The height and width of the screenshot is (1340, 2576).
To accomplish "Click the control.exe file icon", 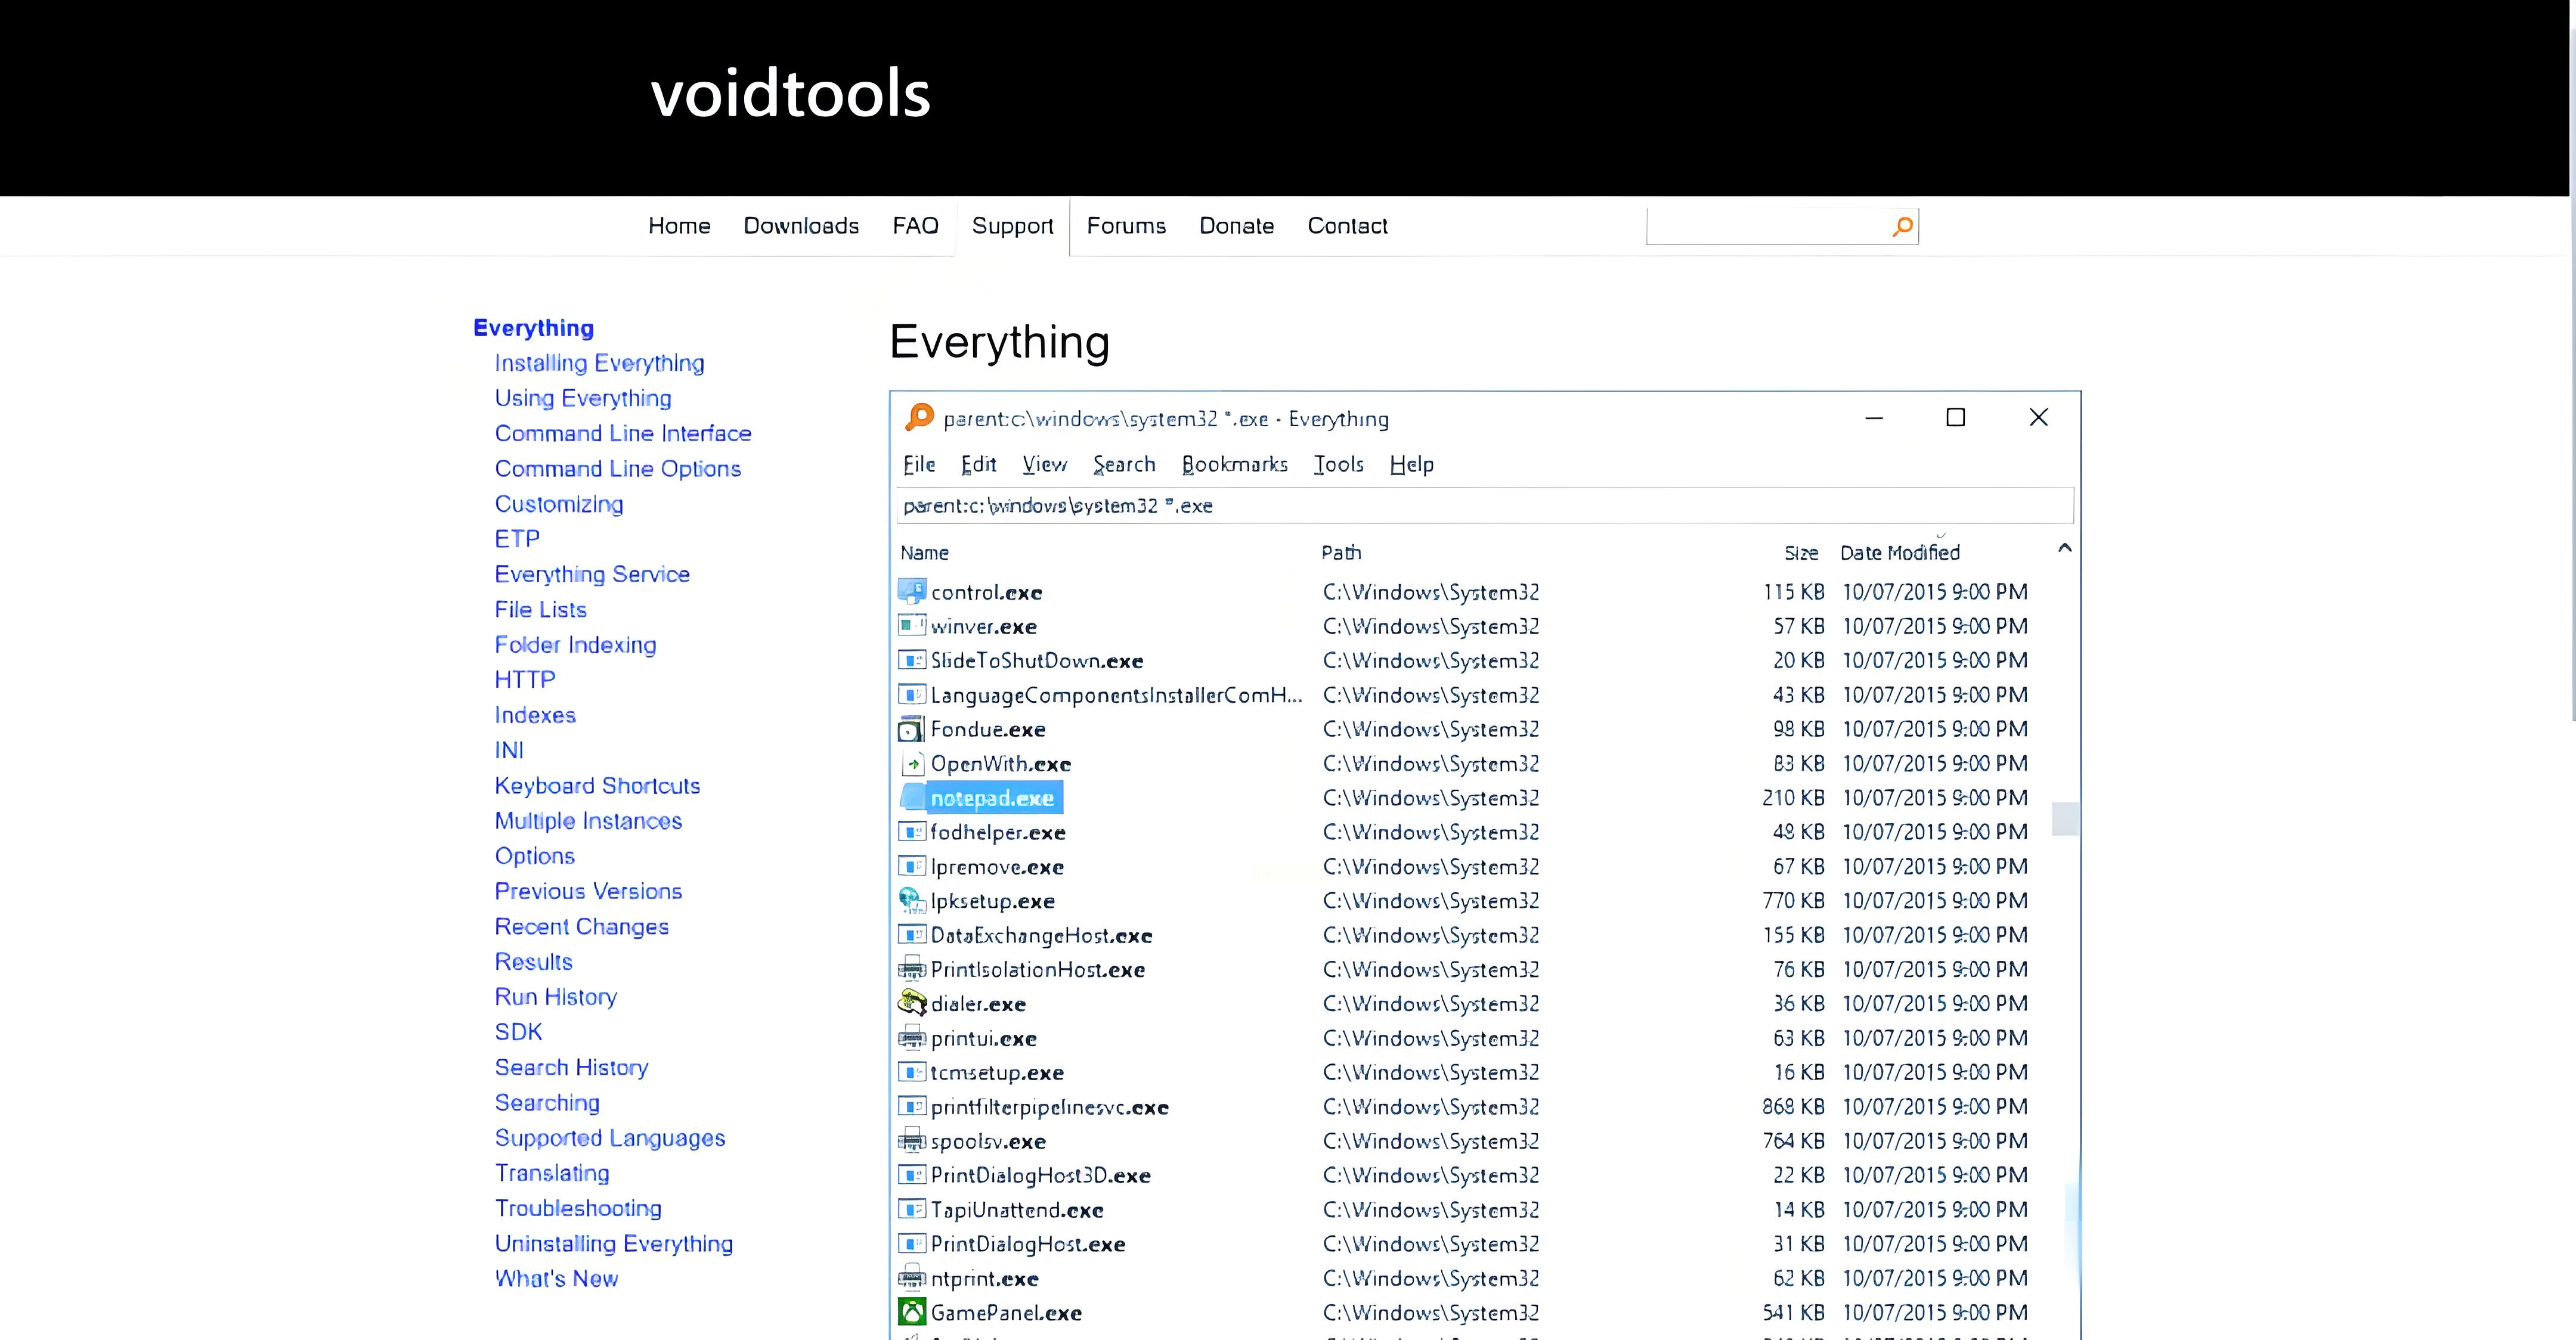I will point(911,592).
